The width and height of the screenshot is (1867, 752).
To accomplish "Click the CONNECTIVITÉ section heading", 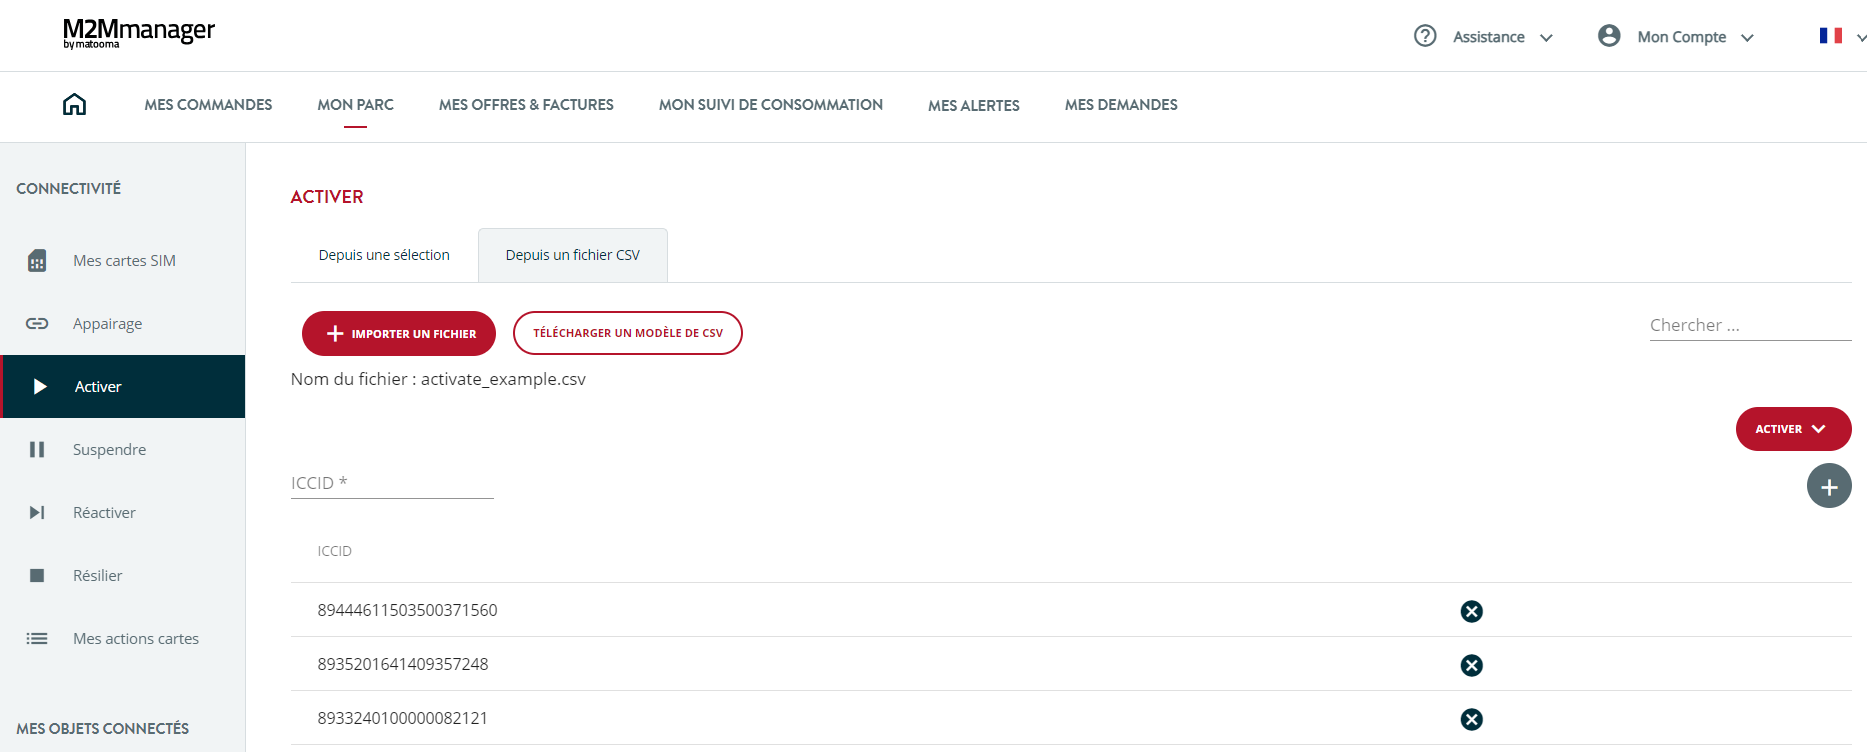I will (x=68, y=188).
